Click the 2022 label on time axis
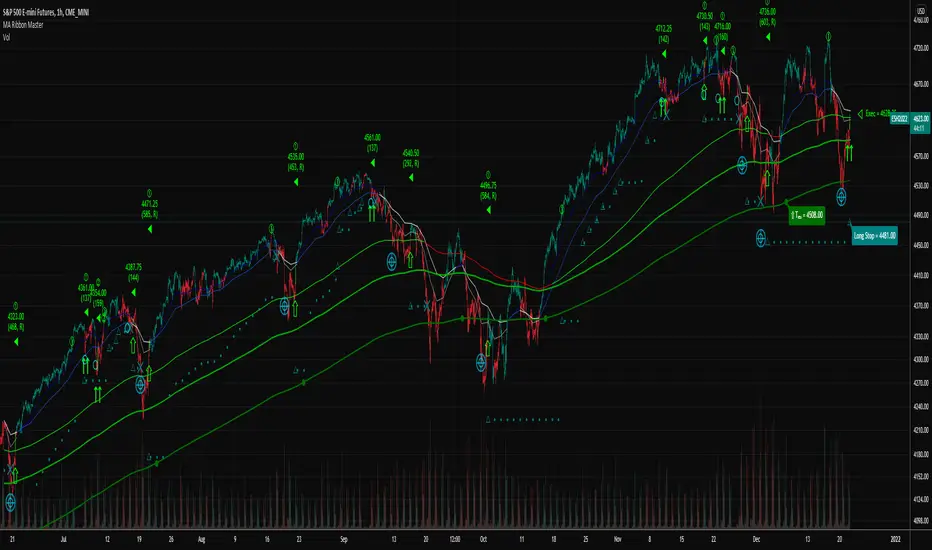 (896, 539)
